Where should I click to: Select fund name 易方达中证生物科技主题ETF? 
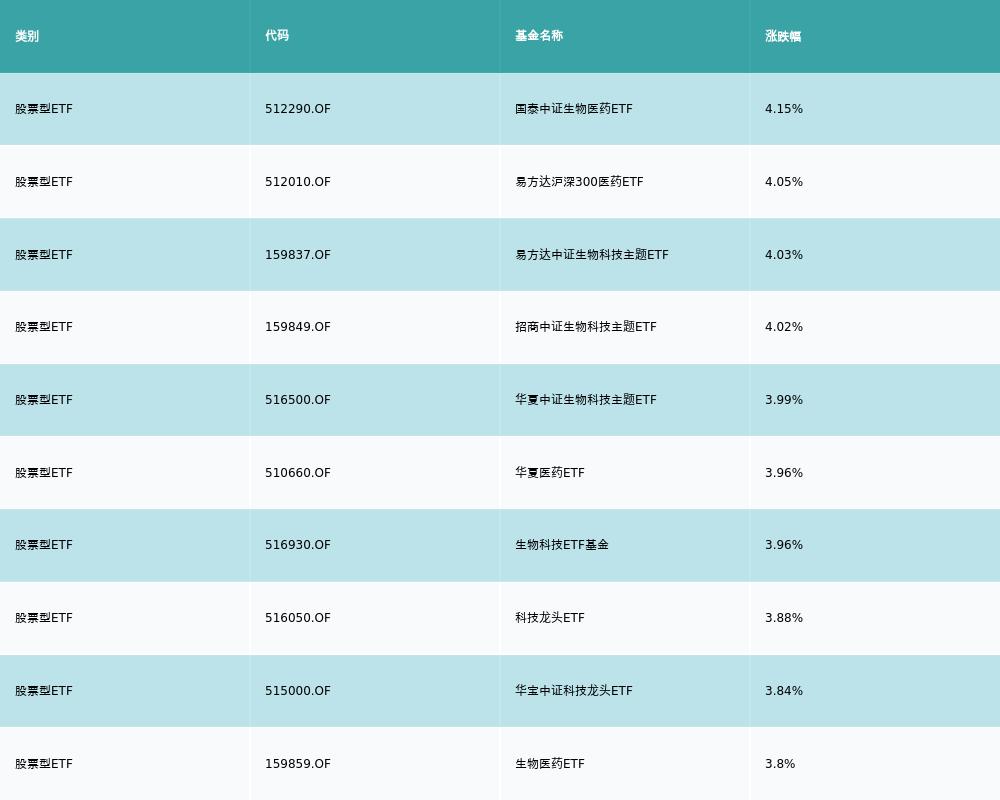[592, 255]
